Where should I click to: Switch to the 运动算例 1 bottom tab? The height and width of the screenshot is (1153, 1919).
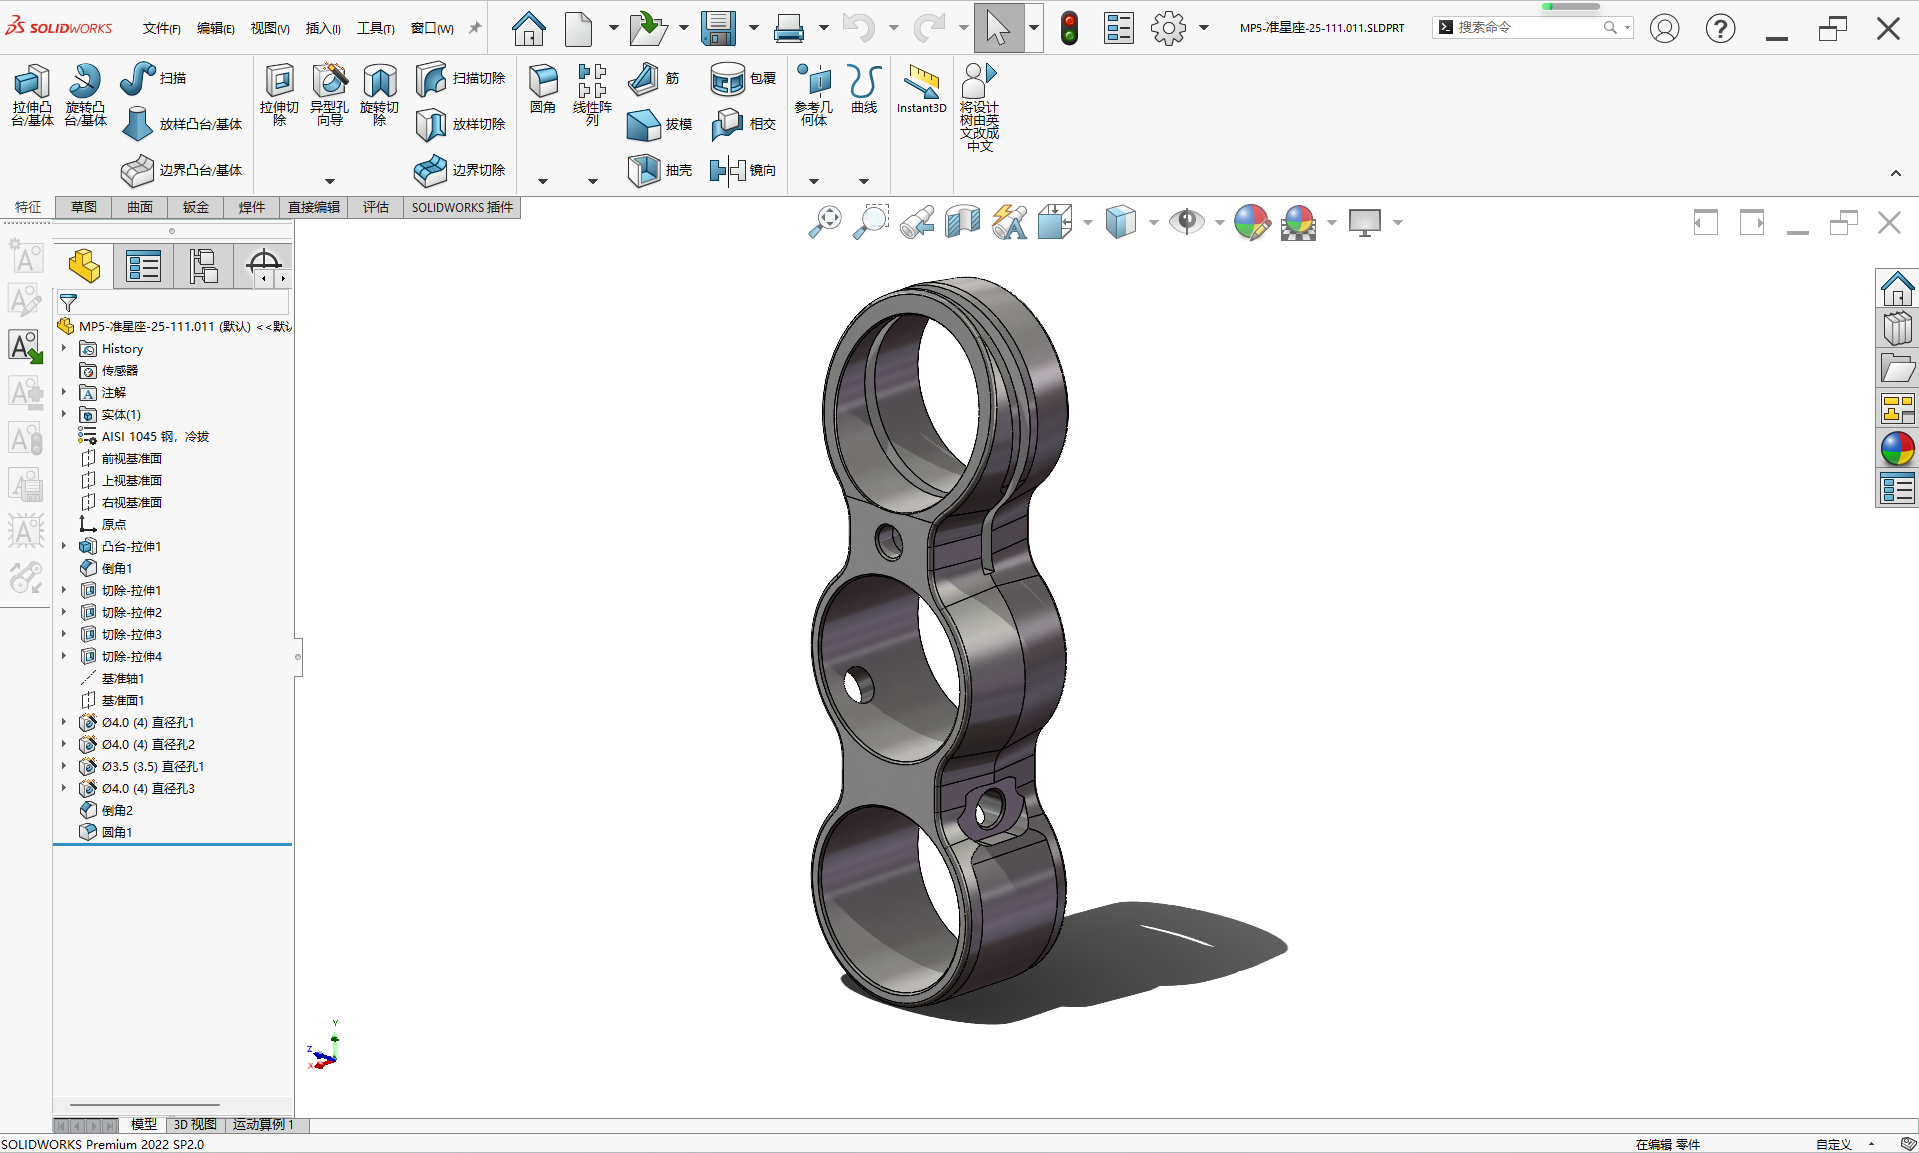point(264,1125)
